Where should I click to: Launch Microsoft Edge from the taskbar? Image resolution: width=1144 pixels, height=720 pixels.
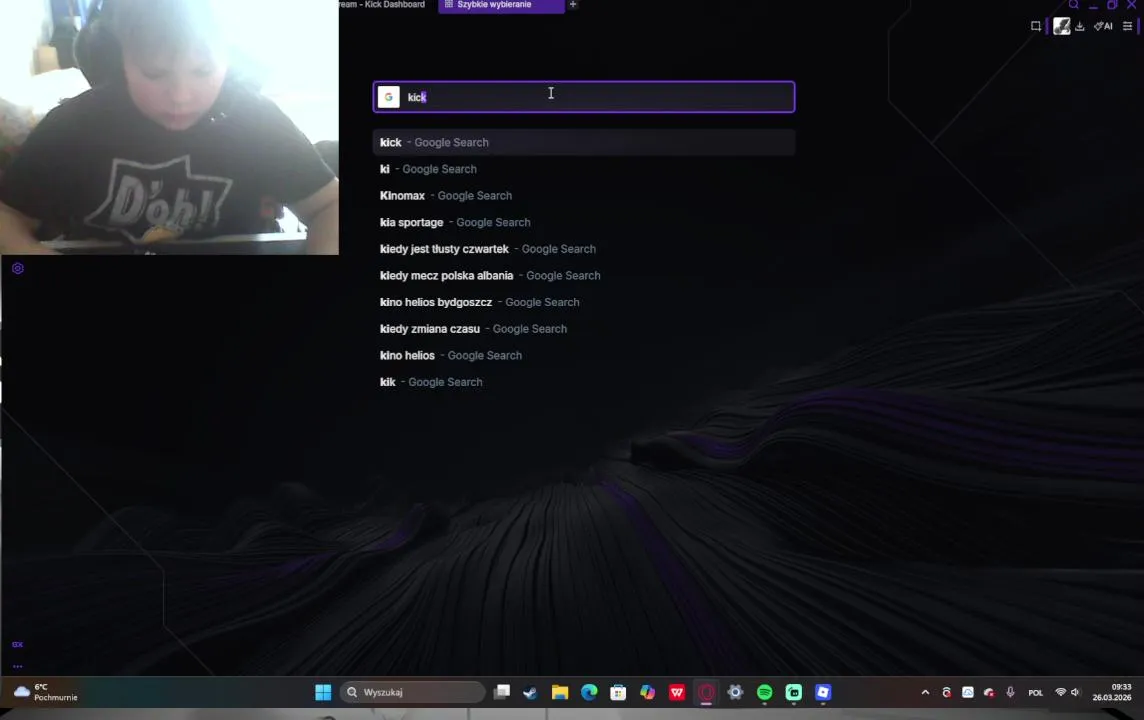[589, 692]
